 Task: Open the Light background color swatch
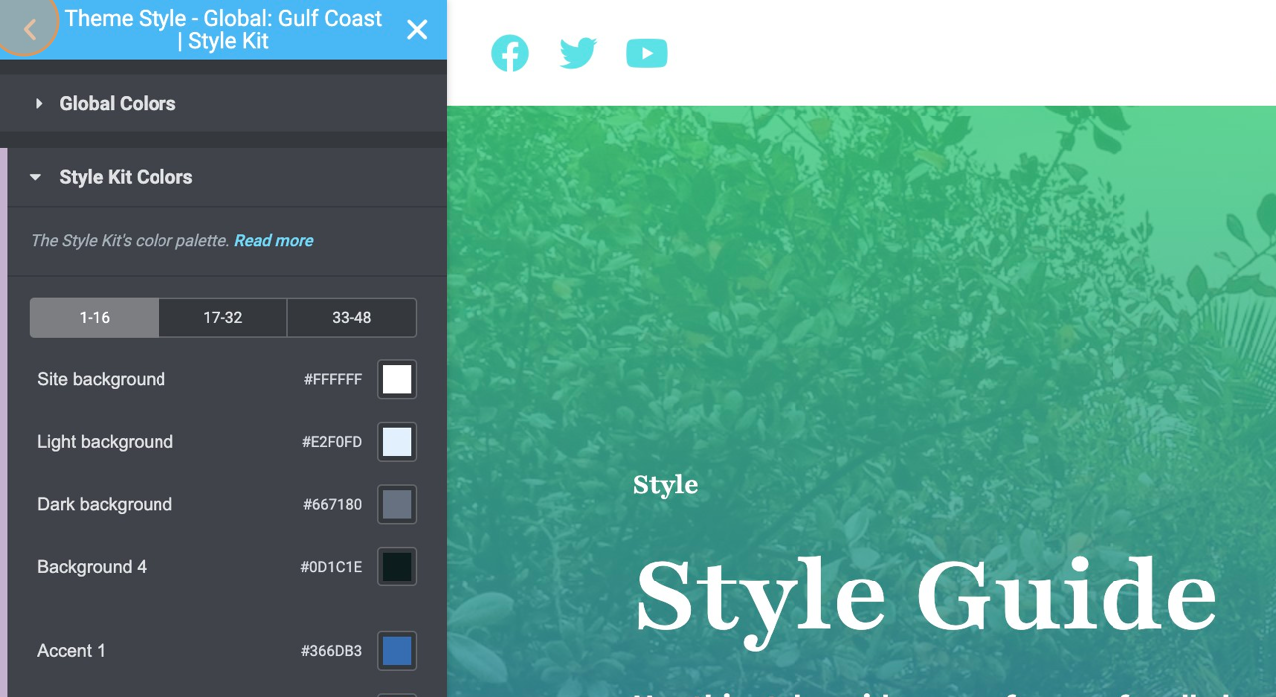click(397, 442)
